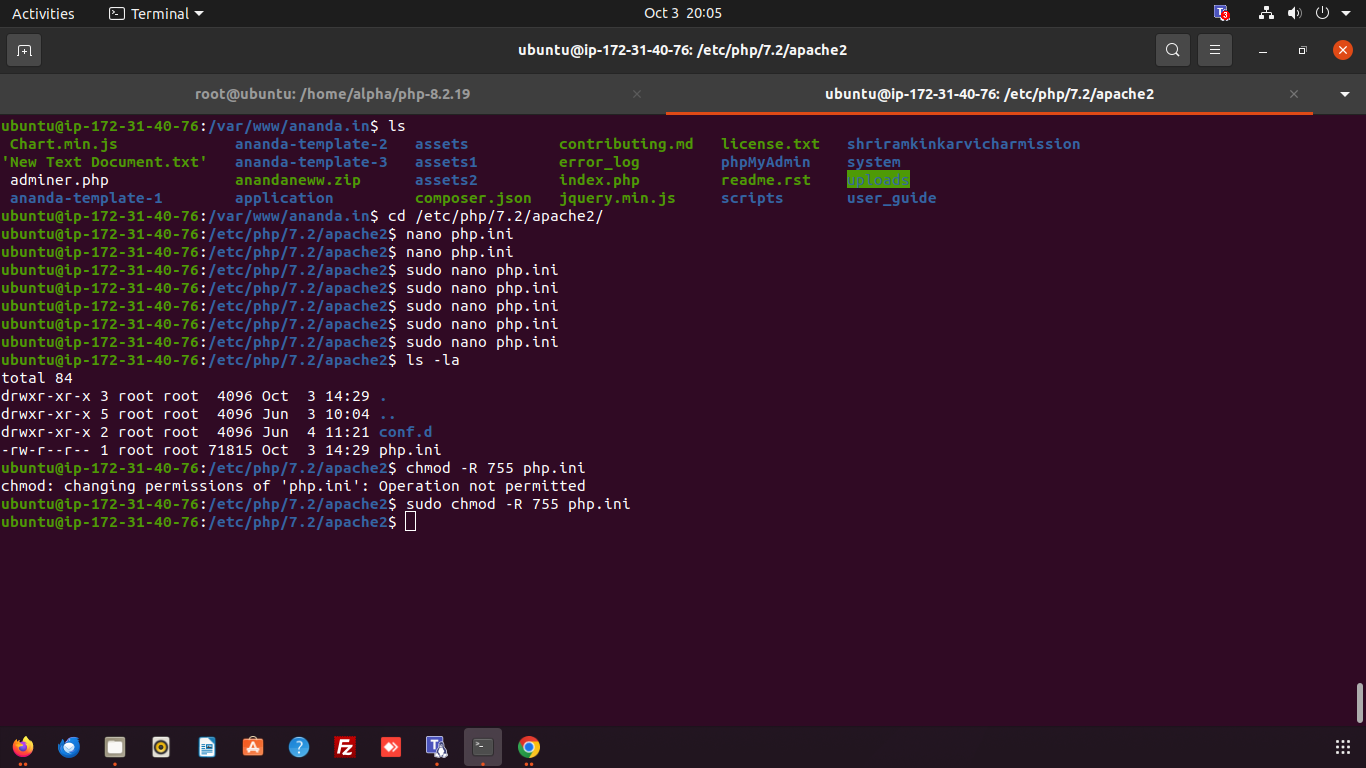Select the ubuntu@ip-172-31-40-76 apache2 tab
The image size is (1366, 768).
988,94
